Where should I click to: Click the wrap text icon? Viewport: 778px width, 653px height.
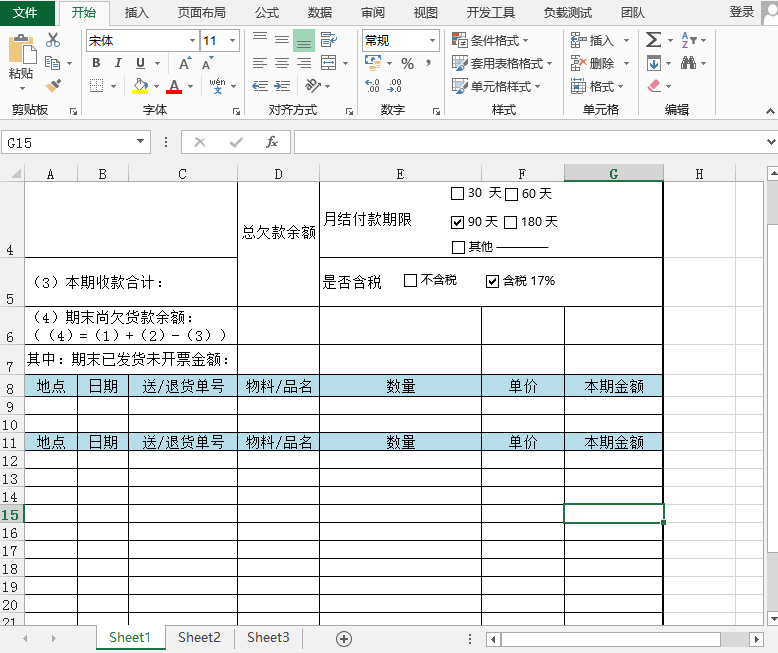coord(328,40)
